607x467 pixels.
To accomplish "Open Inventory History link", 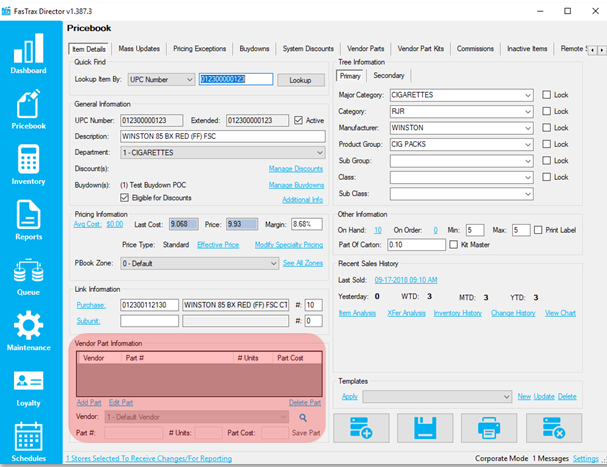I will pos(458,313).
